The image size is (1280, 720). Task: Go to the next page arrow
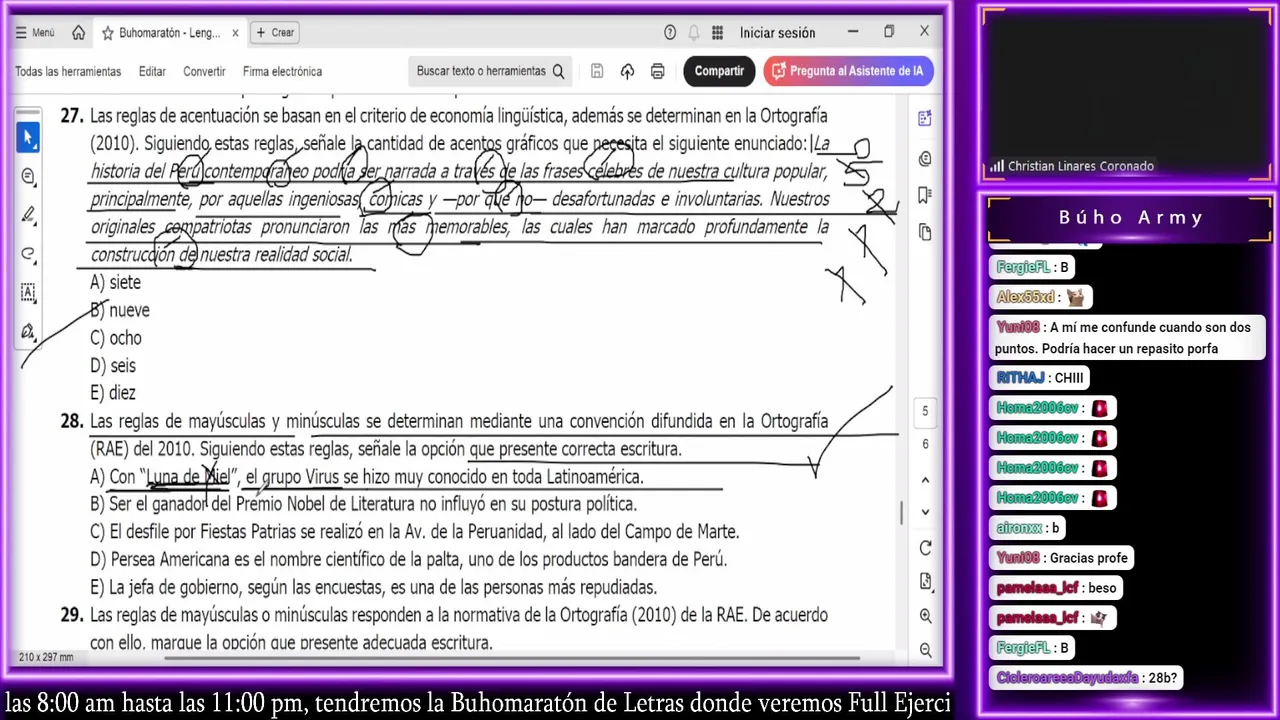click(x=925, y=512)
